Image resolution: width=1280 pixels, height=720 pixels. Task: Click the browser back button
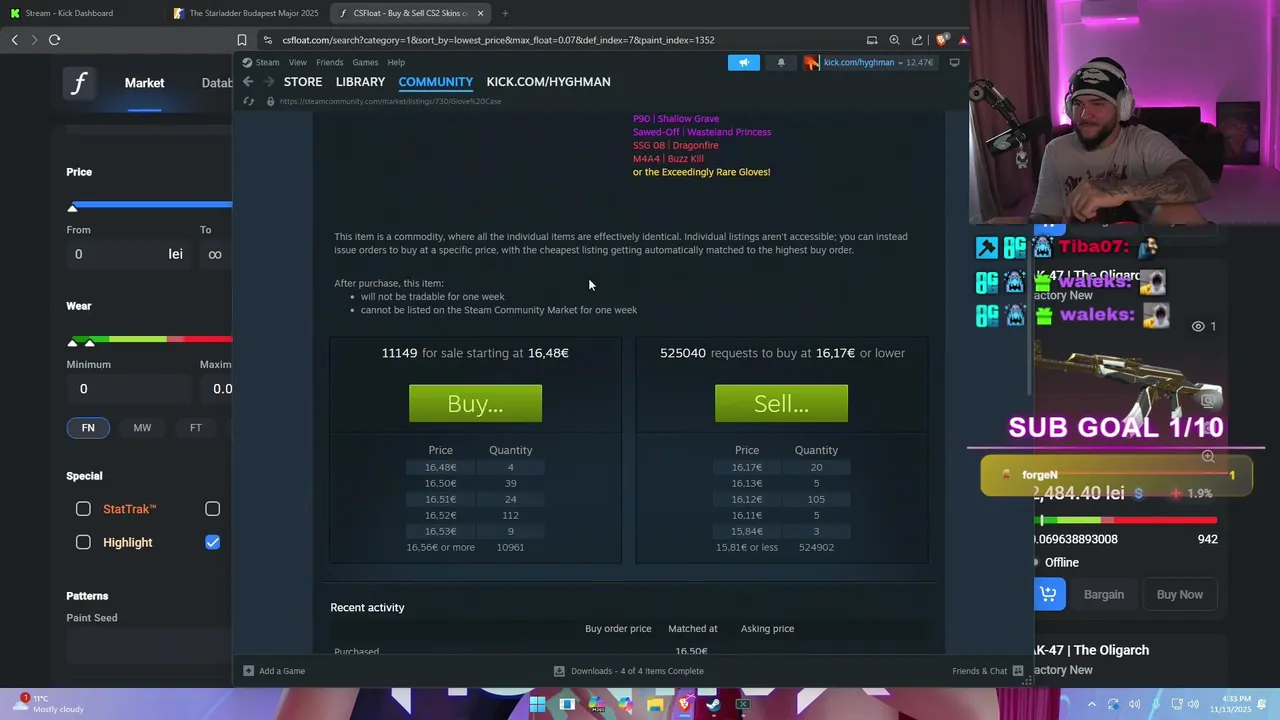(x=14, y=40)
